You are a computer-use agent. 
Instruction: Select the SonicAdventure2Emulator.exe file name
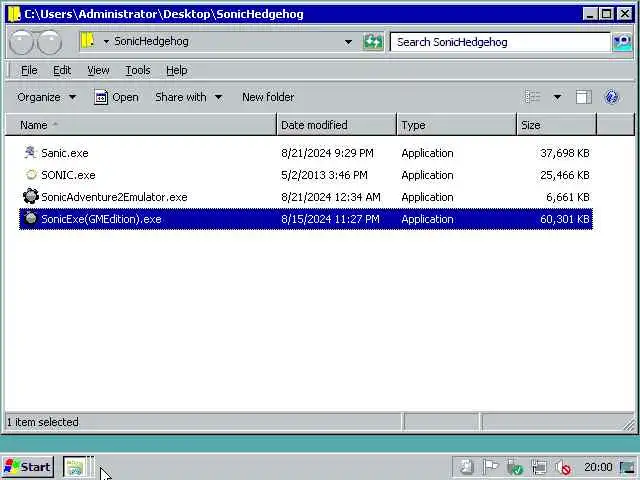tap(114, 197)
